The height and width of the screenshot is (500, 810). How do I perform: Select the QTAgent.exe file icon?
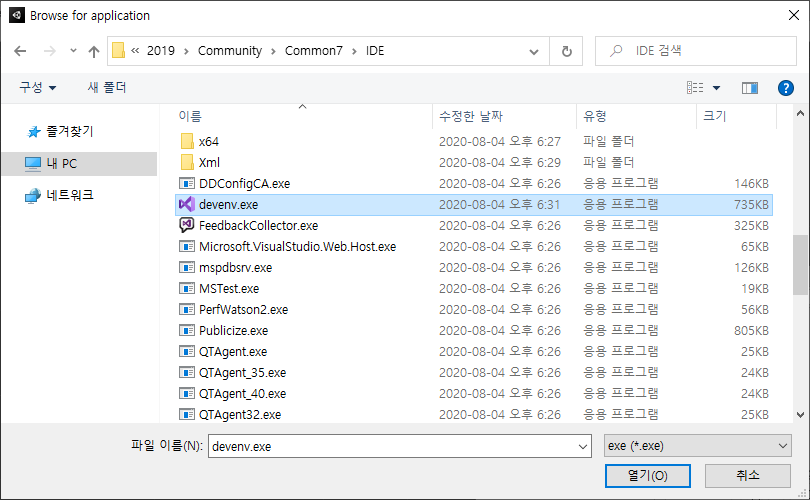click(x=186, y=351)
